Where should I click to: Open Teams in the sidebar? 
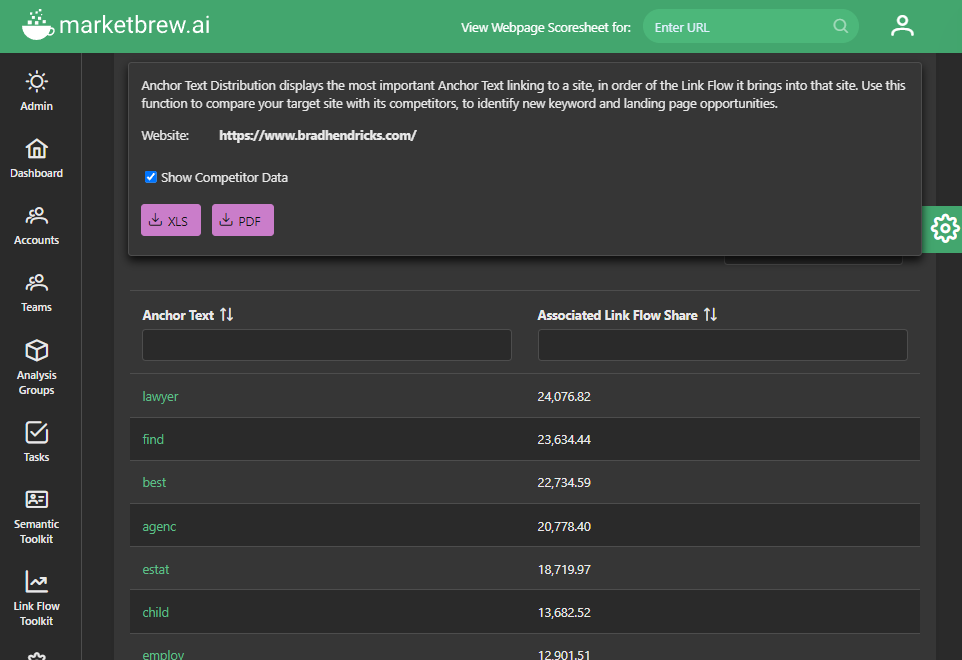tap(37, 292)
